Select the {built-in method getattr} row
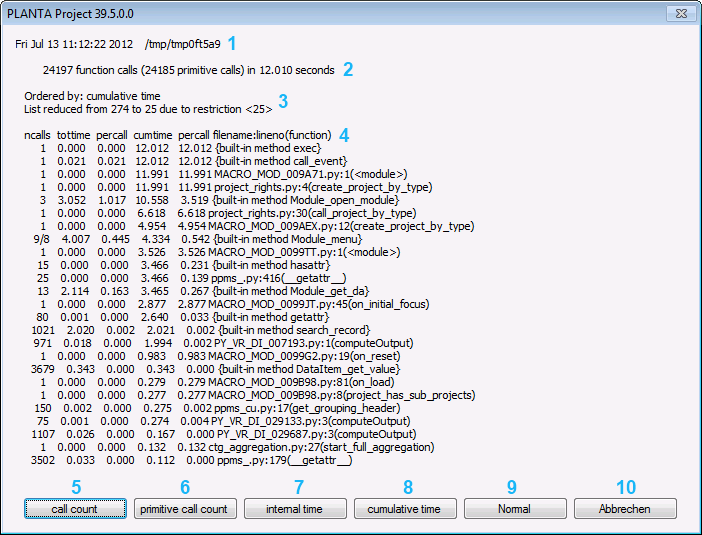The height and width of the screenshot is (535, 702). pos(183,317)
